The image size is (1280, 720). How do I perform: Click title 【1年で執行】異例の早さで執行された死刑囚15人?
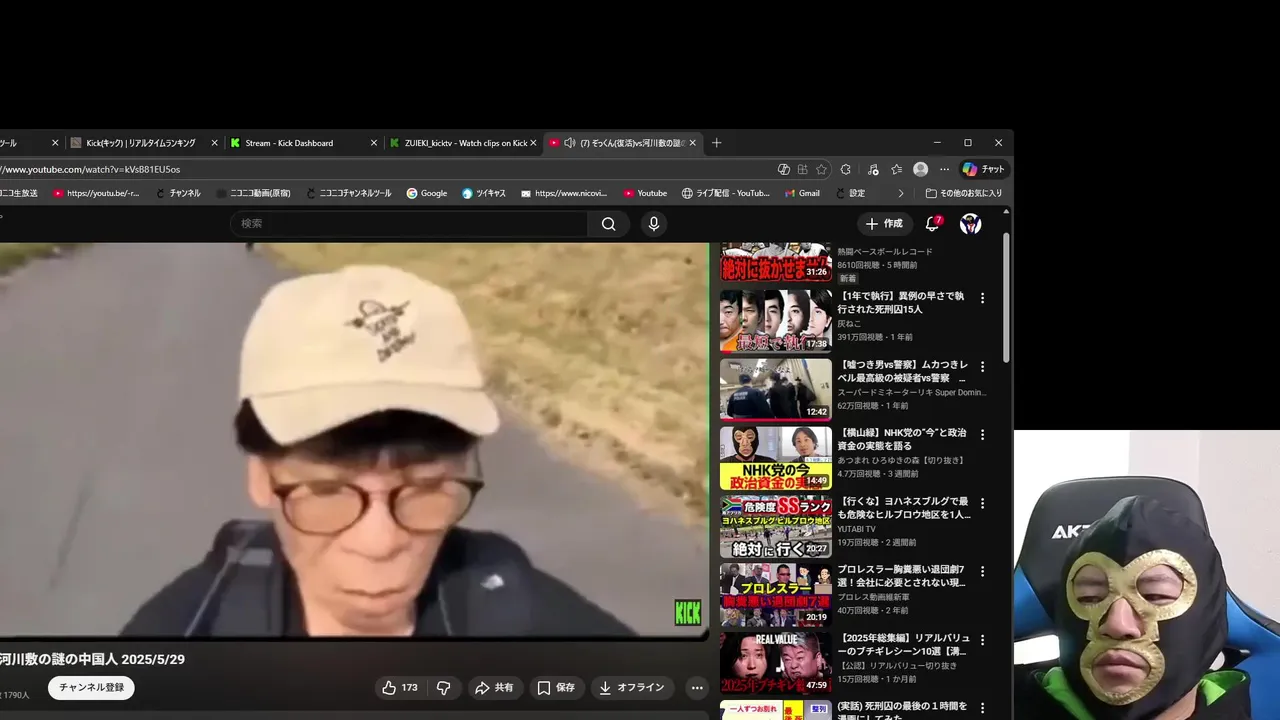coord(901,303)
